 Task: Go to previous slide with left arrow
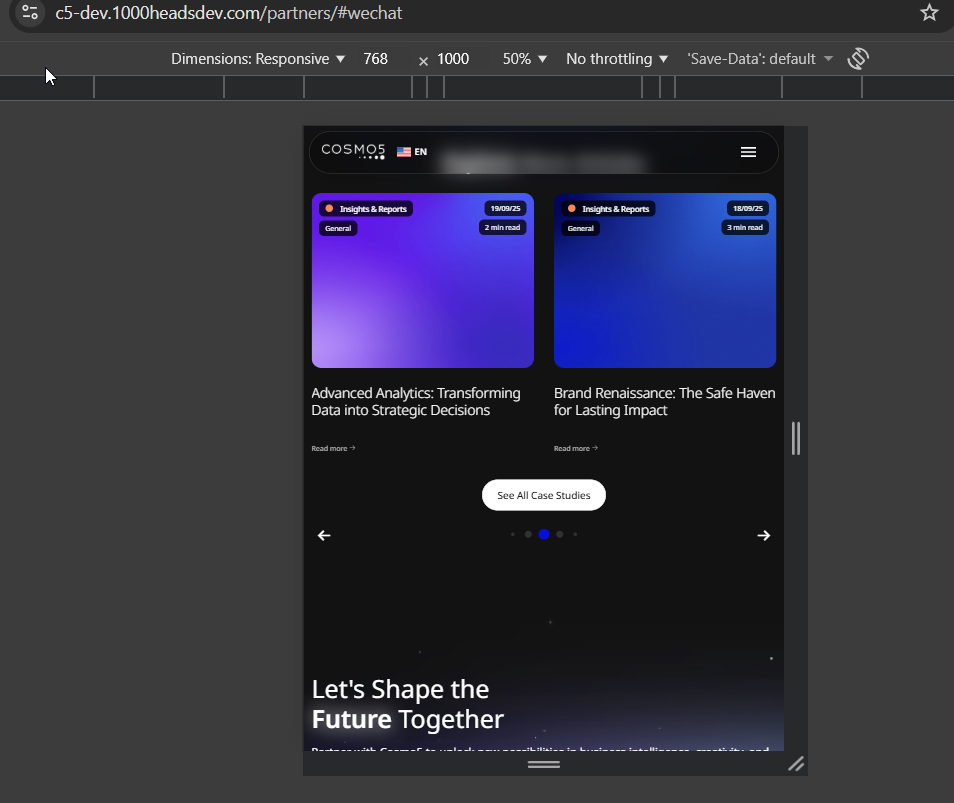coord(324,535)
